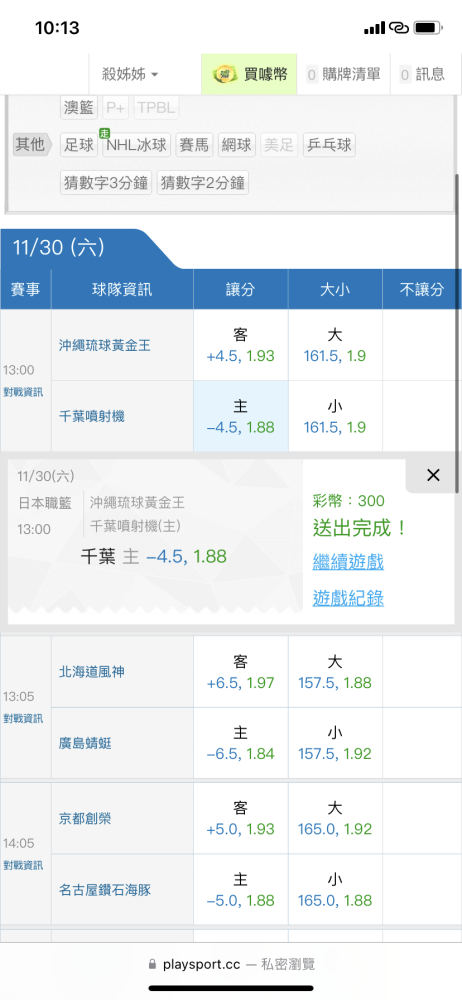Pick 大 161.5 over option
The image size is (462, 1000).
[x=335, y=345]
